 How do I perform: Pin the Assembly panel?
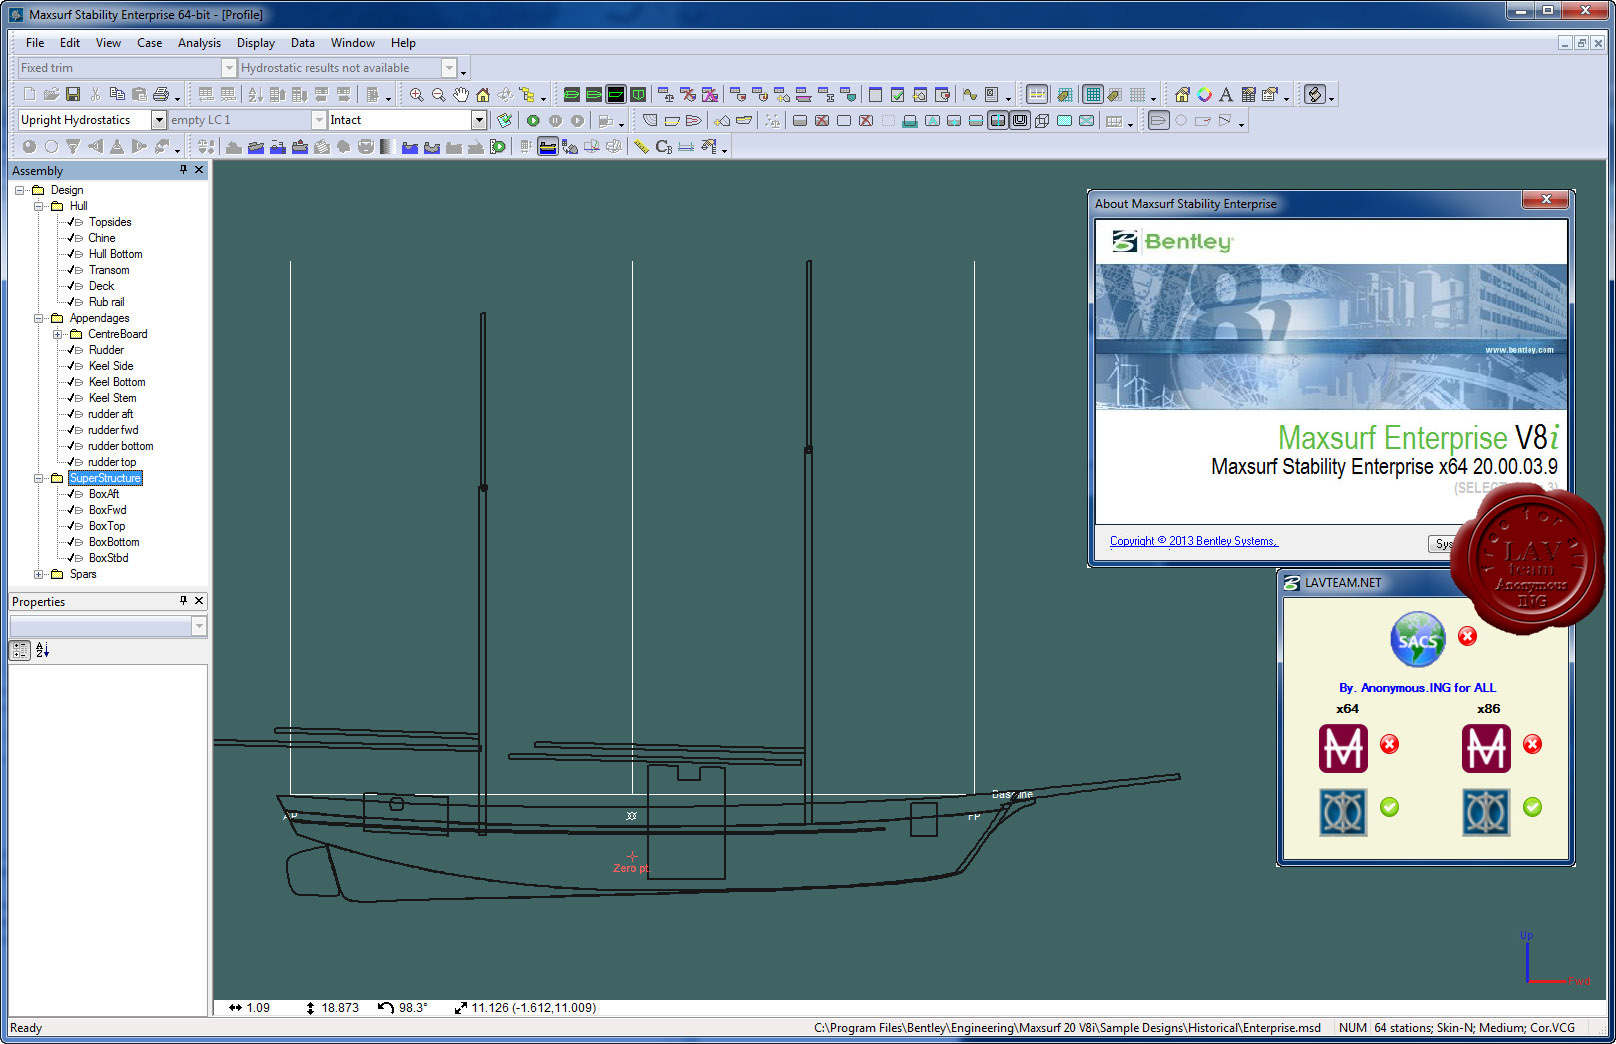coord(183,170)
